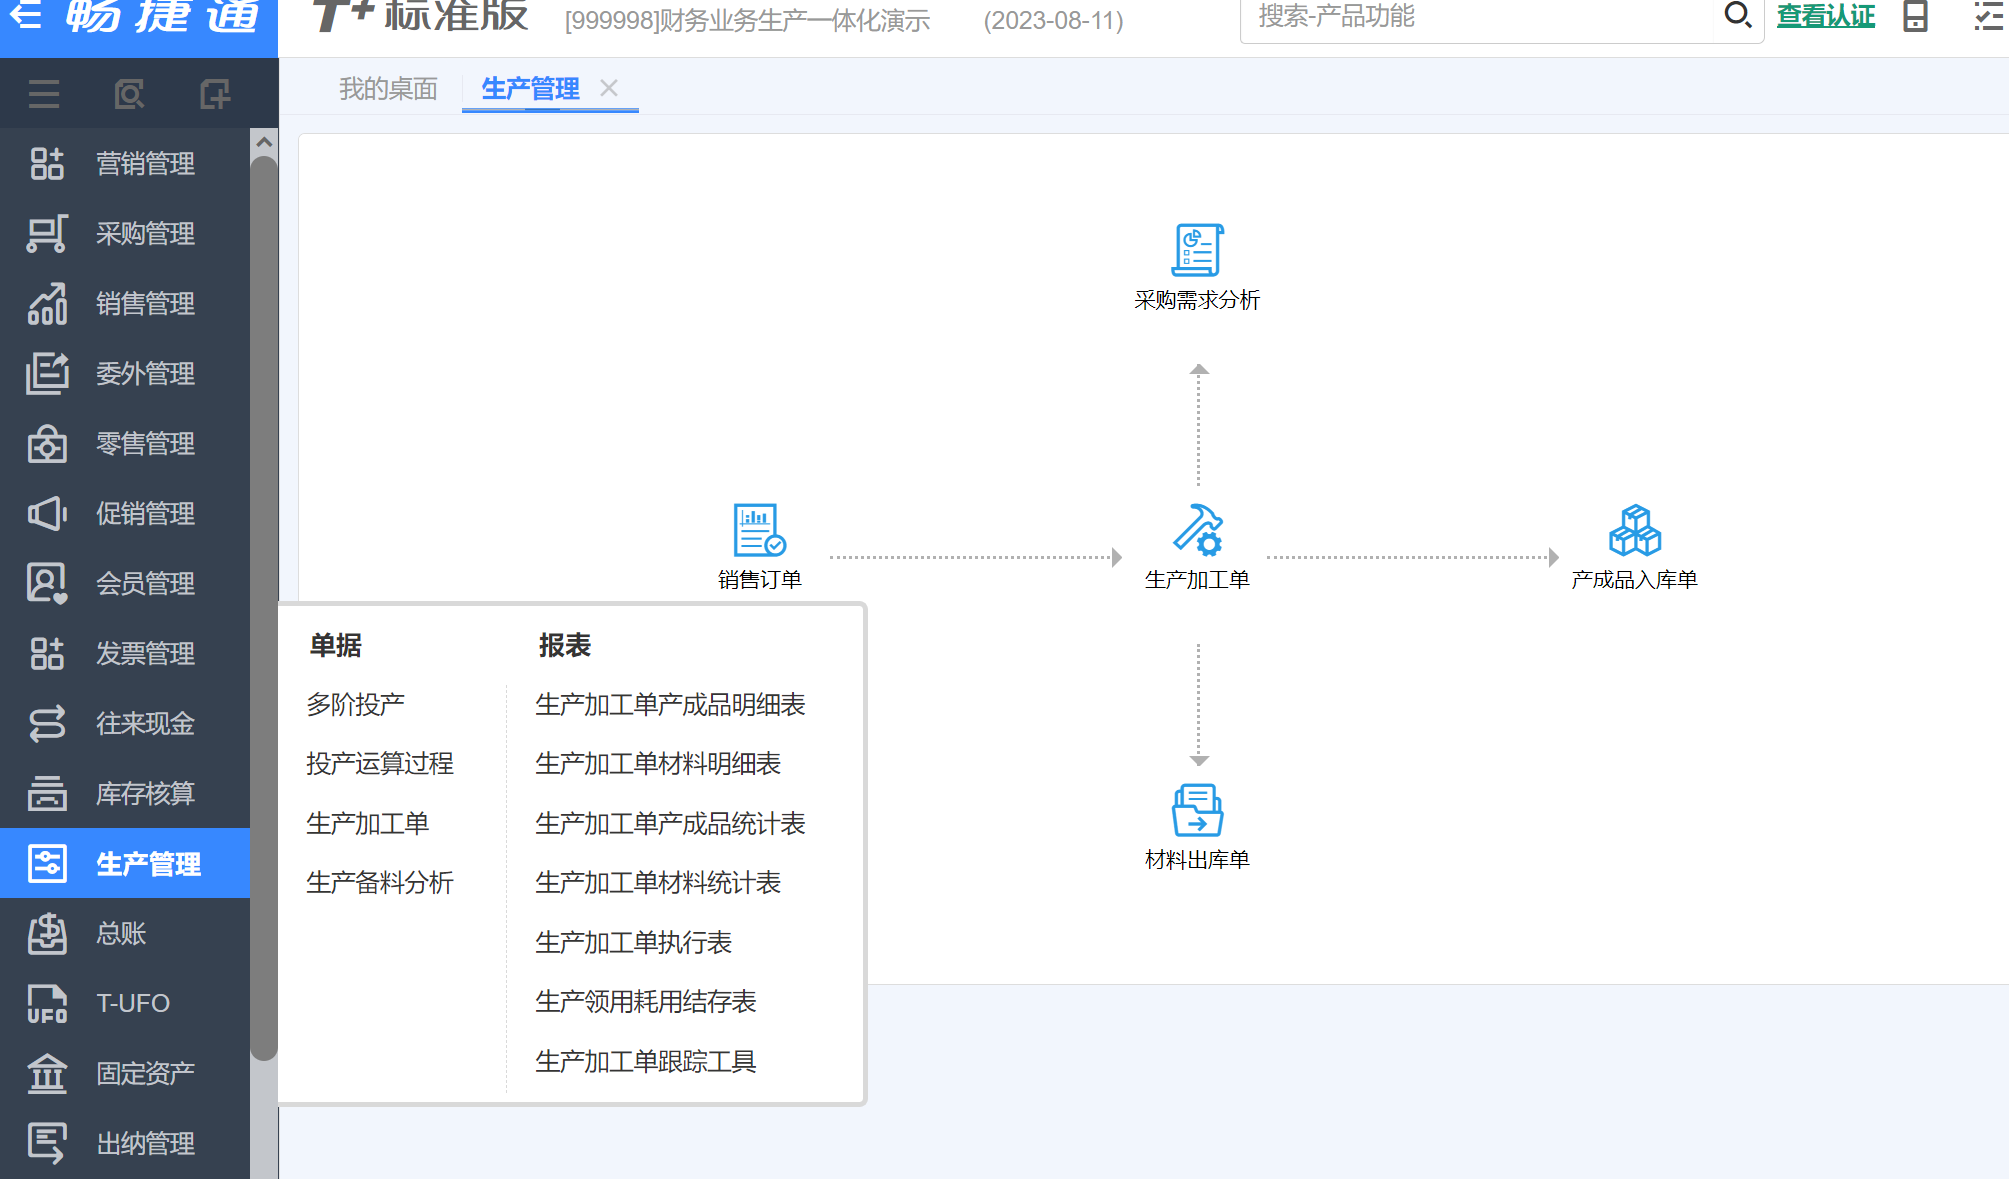Select 库存核算 sidebar menu
This screenshot has width=2009, height=1179.
pos(145,794)
